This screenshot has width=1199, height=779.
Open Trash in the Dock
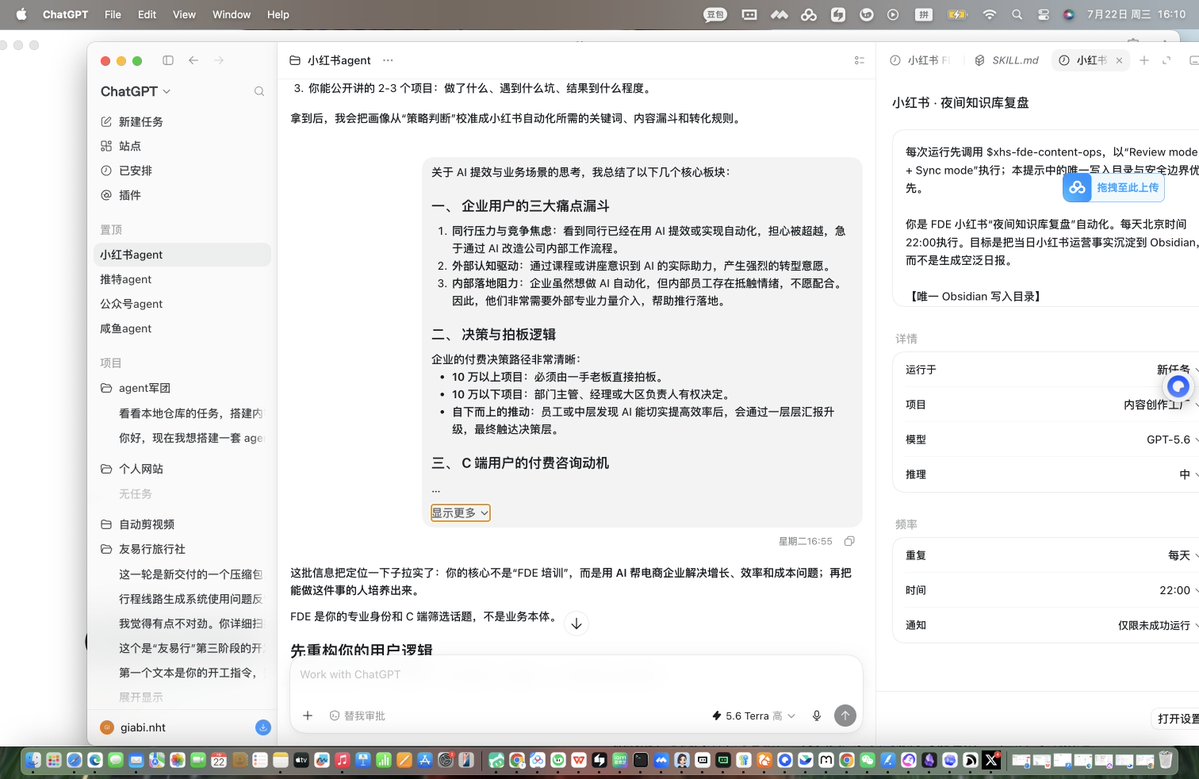pos(1165,760)
